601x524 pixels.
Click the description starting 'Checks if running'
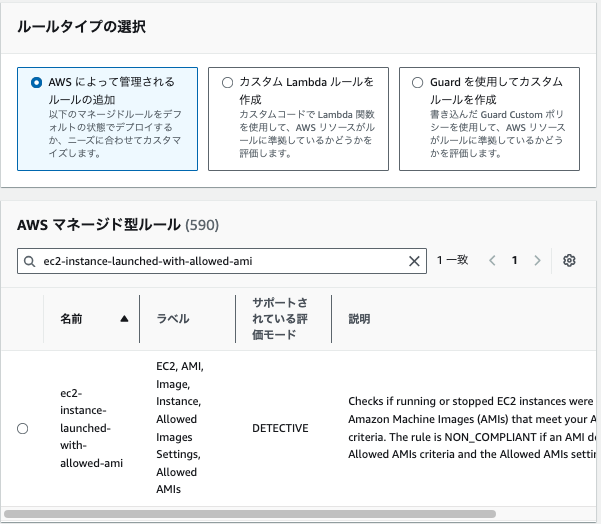[472, 428]
